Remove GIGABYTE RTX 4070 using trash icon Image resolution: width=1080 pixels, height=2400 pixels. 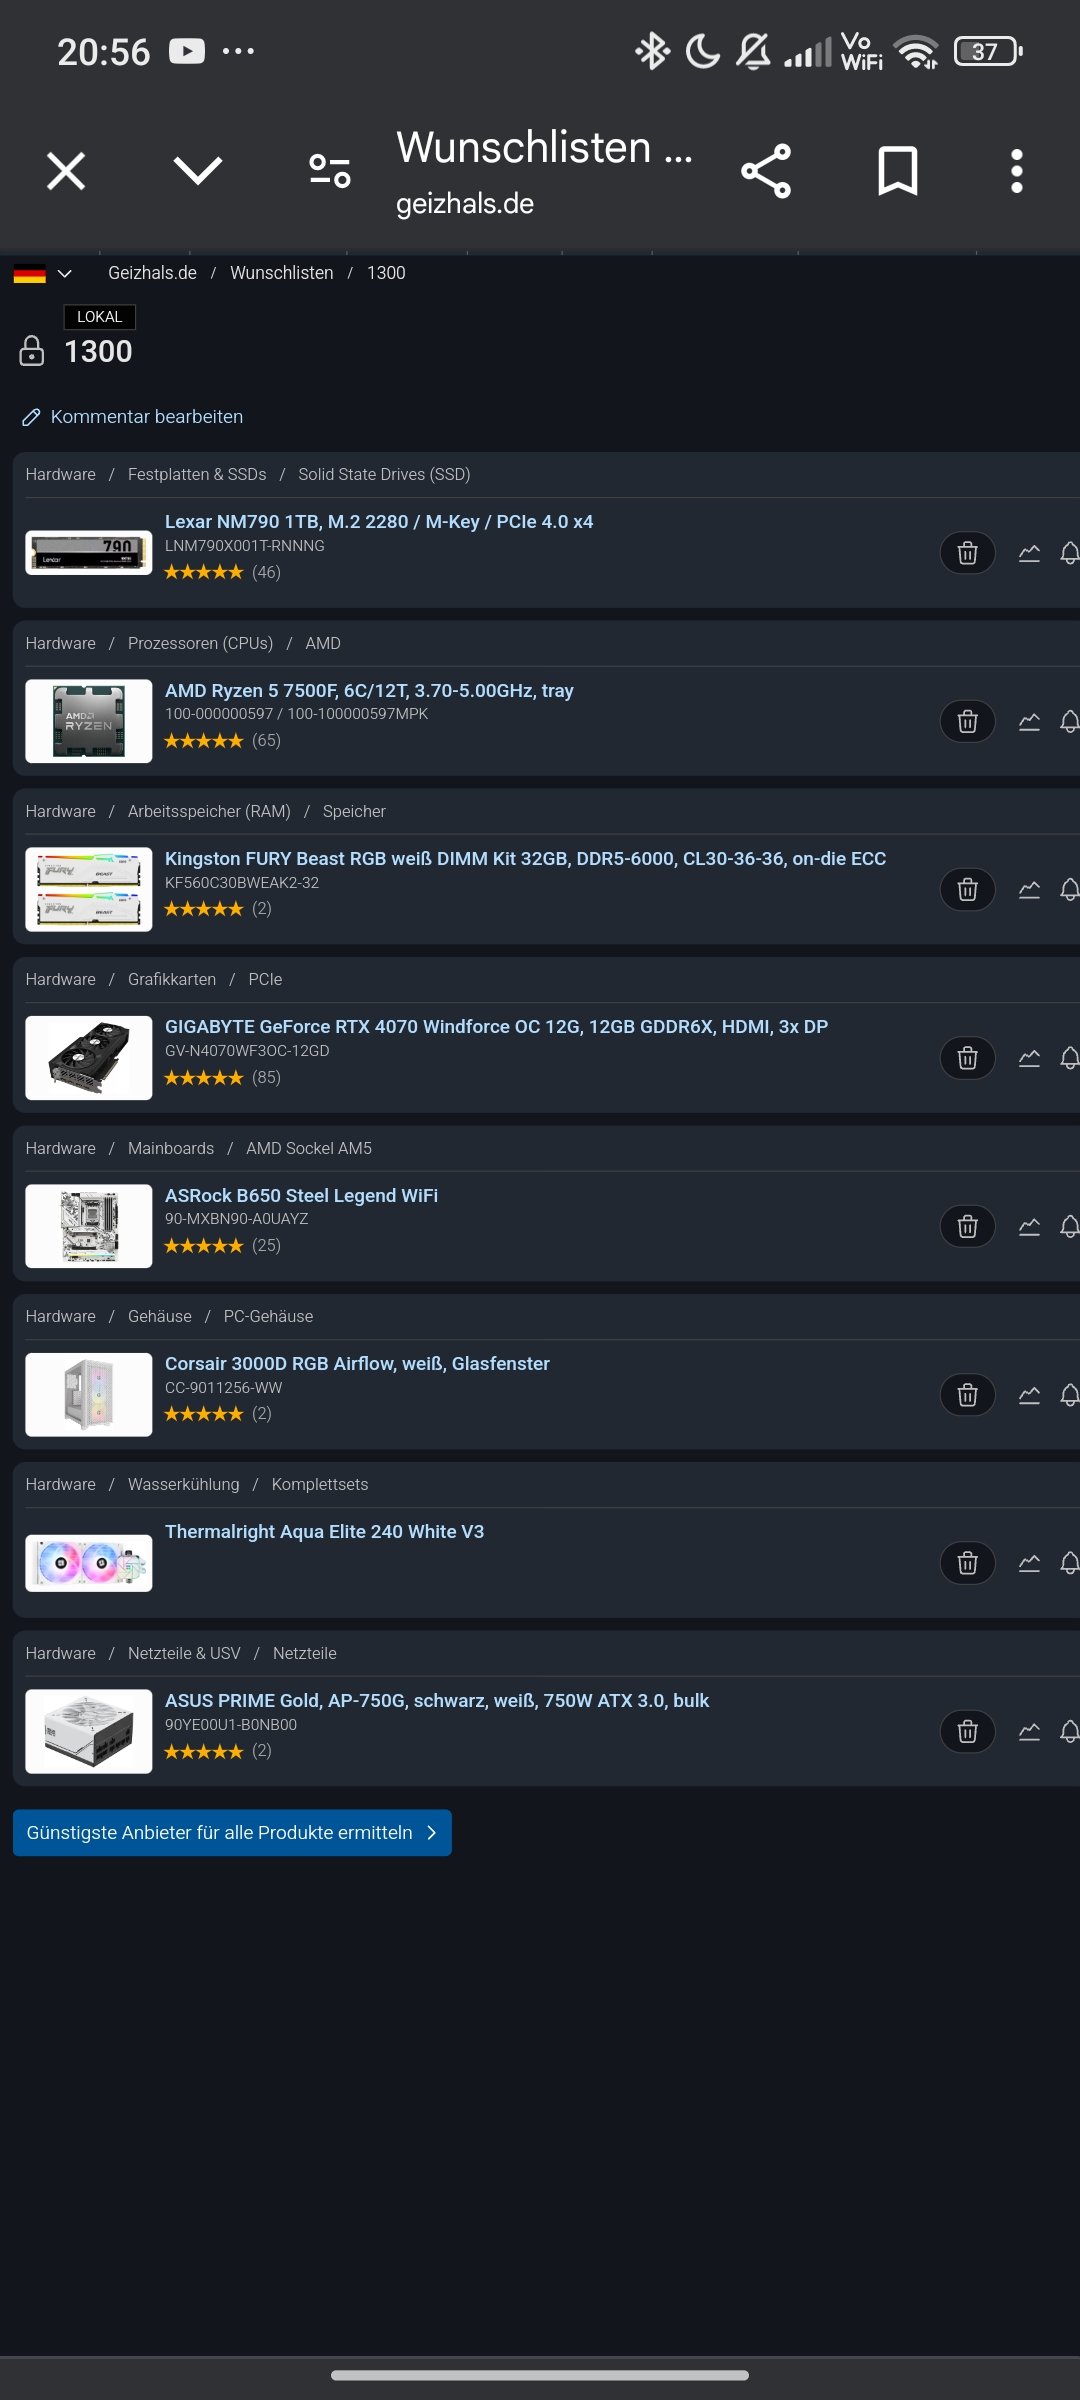tap(967, 1058)
